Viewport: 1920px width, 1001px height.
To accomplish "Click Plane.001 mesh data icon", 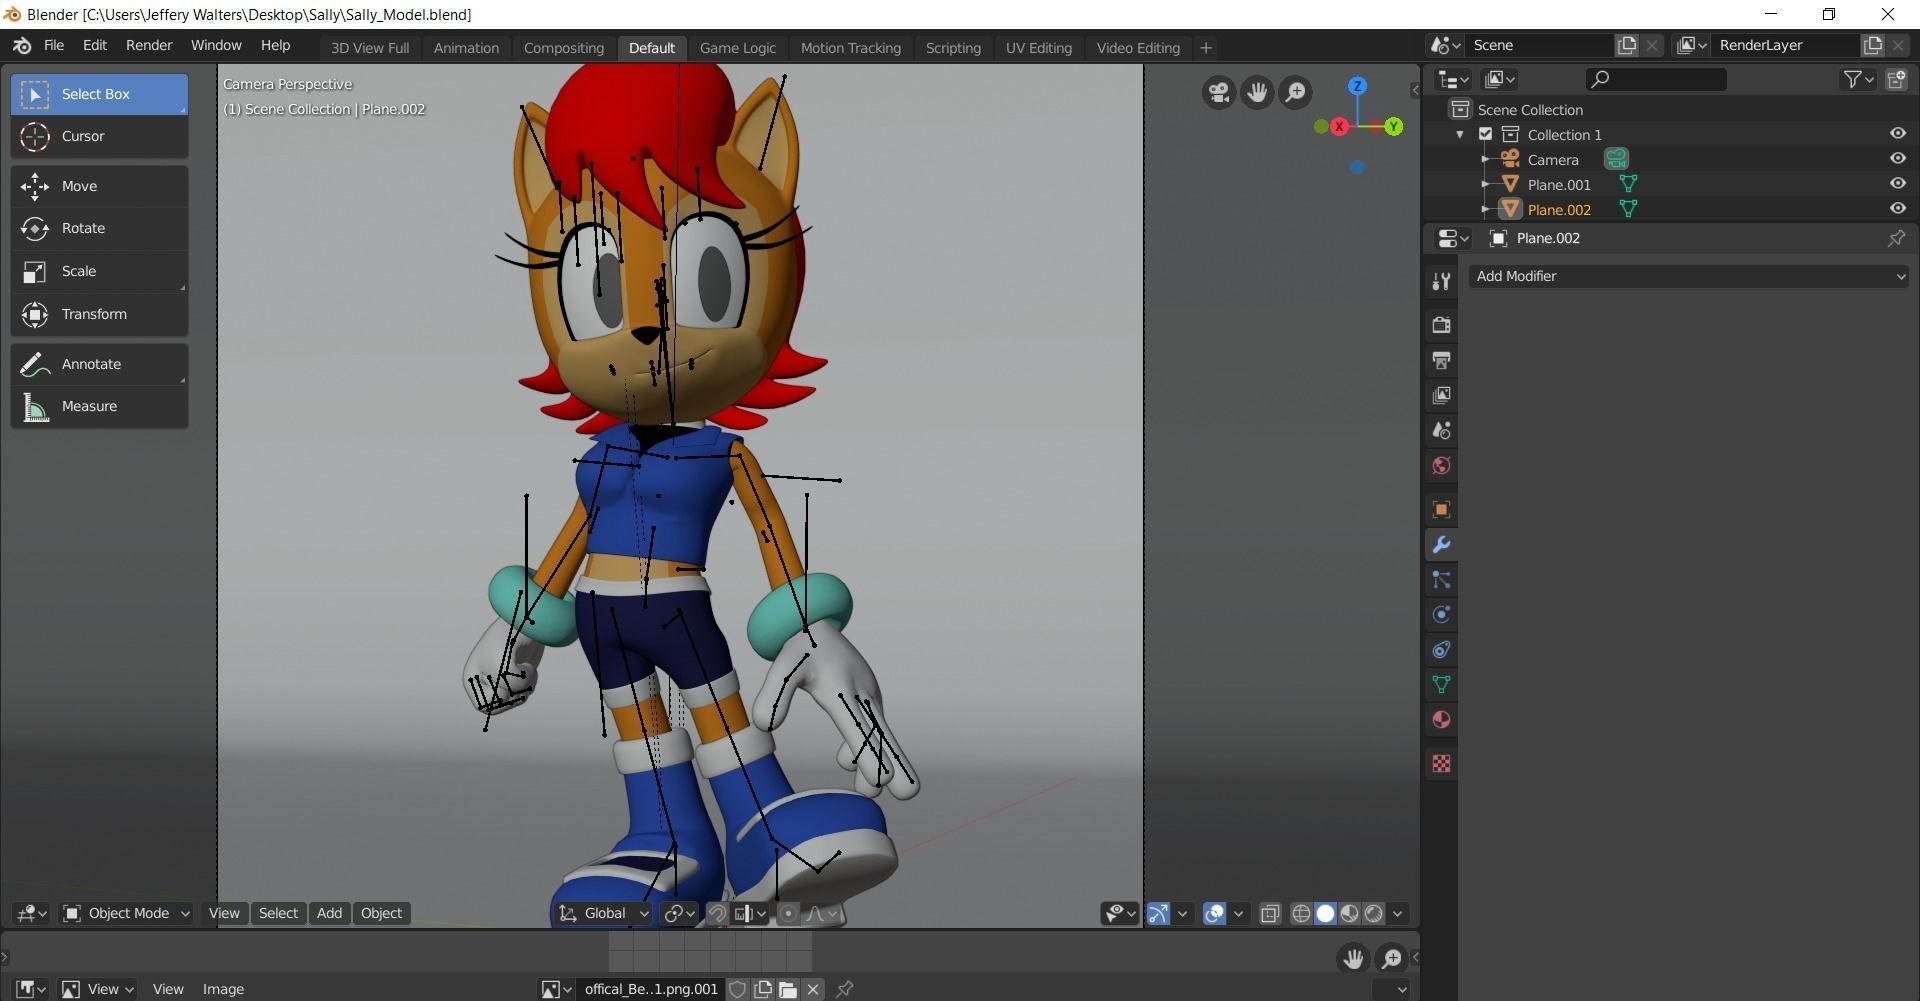I will point(1628,184).
